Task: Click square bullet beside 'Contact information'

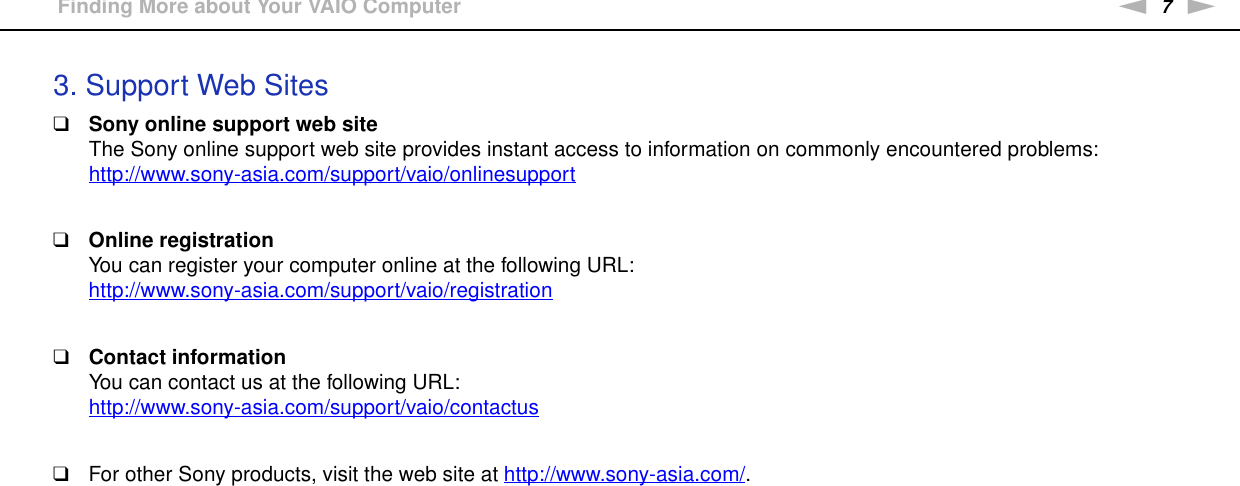Action: click(61, 358)
